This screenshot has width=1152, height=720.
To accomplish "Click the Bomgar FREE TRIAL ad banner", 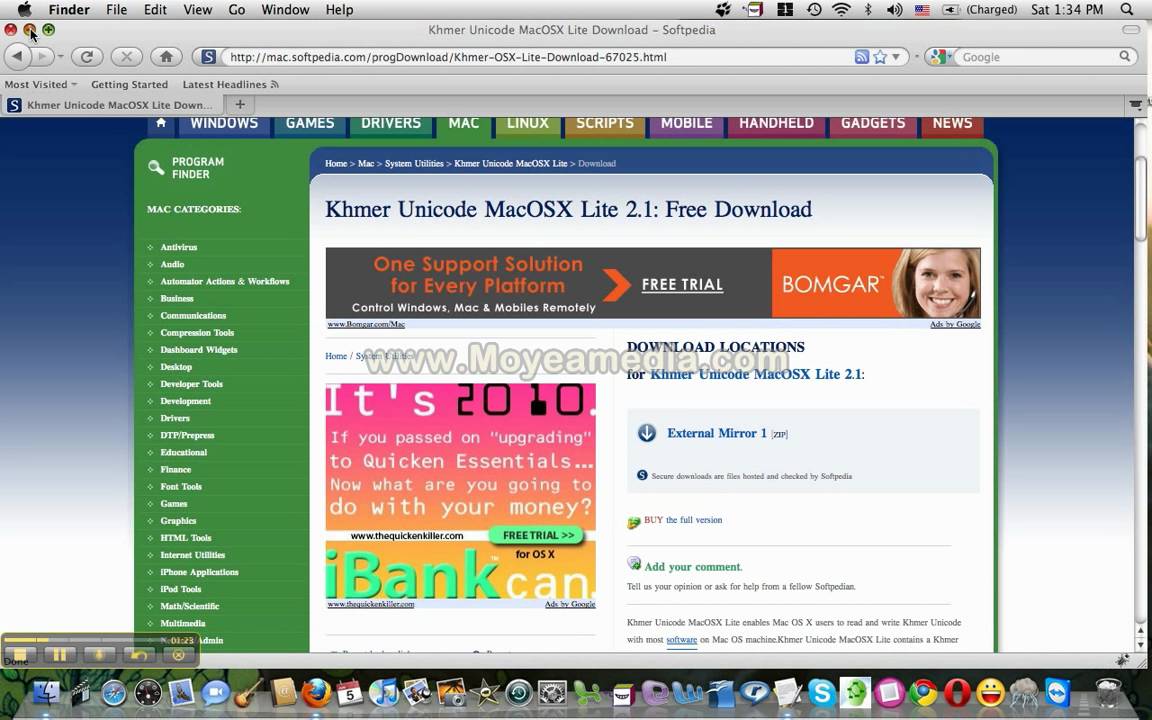I will click(x=652, y=283).
